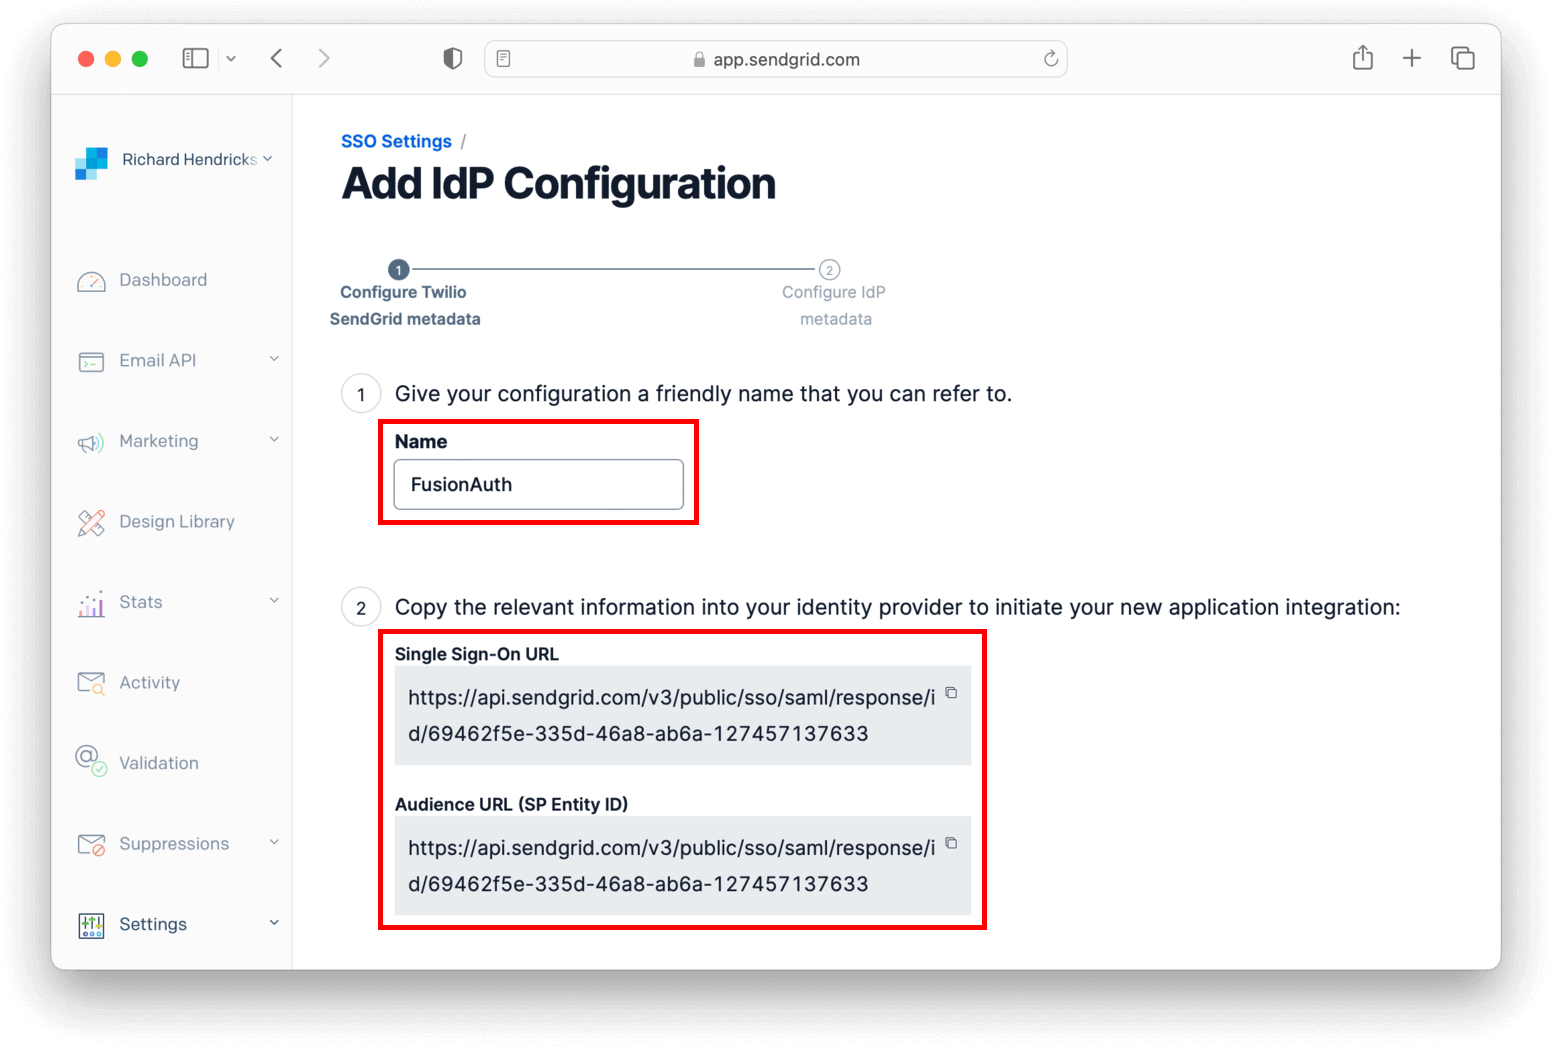1552x1046 pixels.
Task: Expand the Stats submenu
Action: 274,600
